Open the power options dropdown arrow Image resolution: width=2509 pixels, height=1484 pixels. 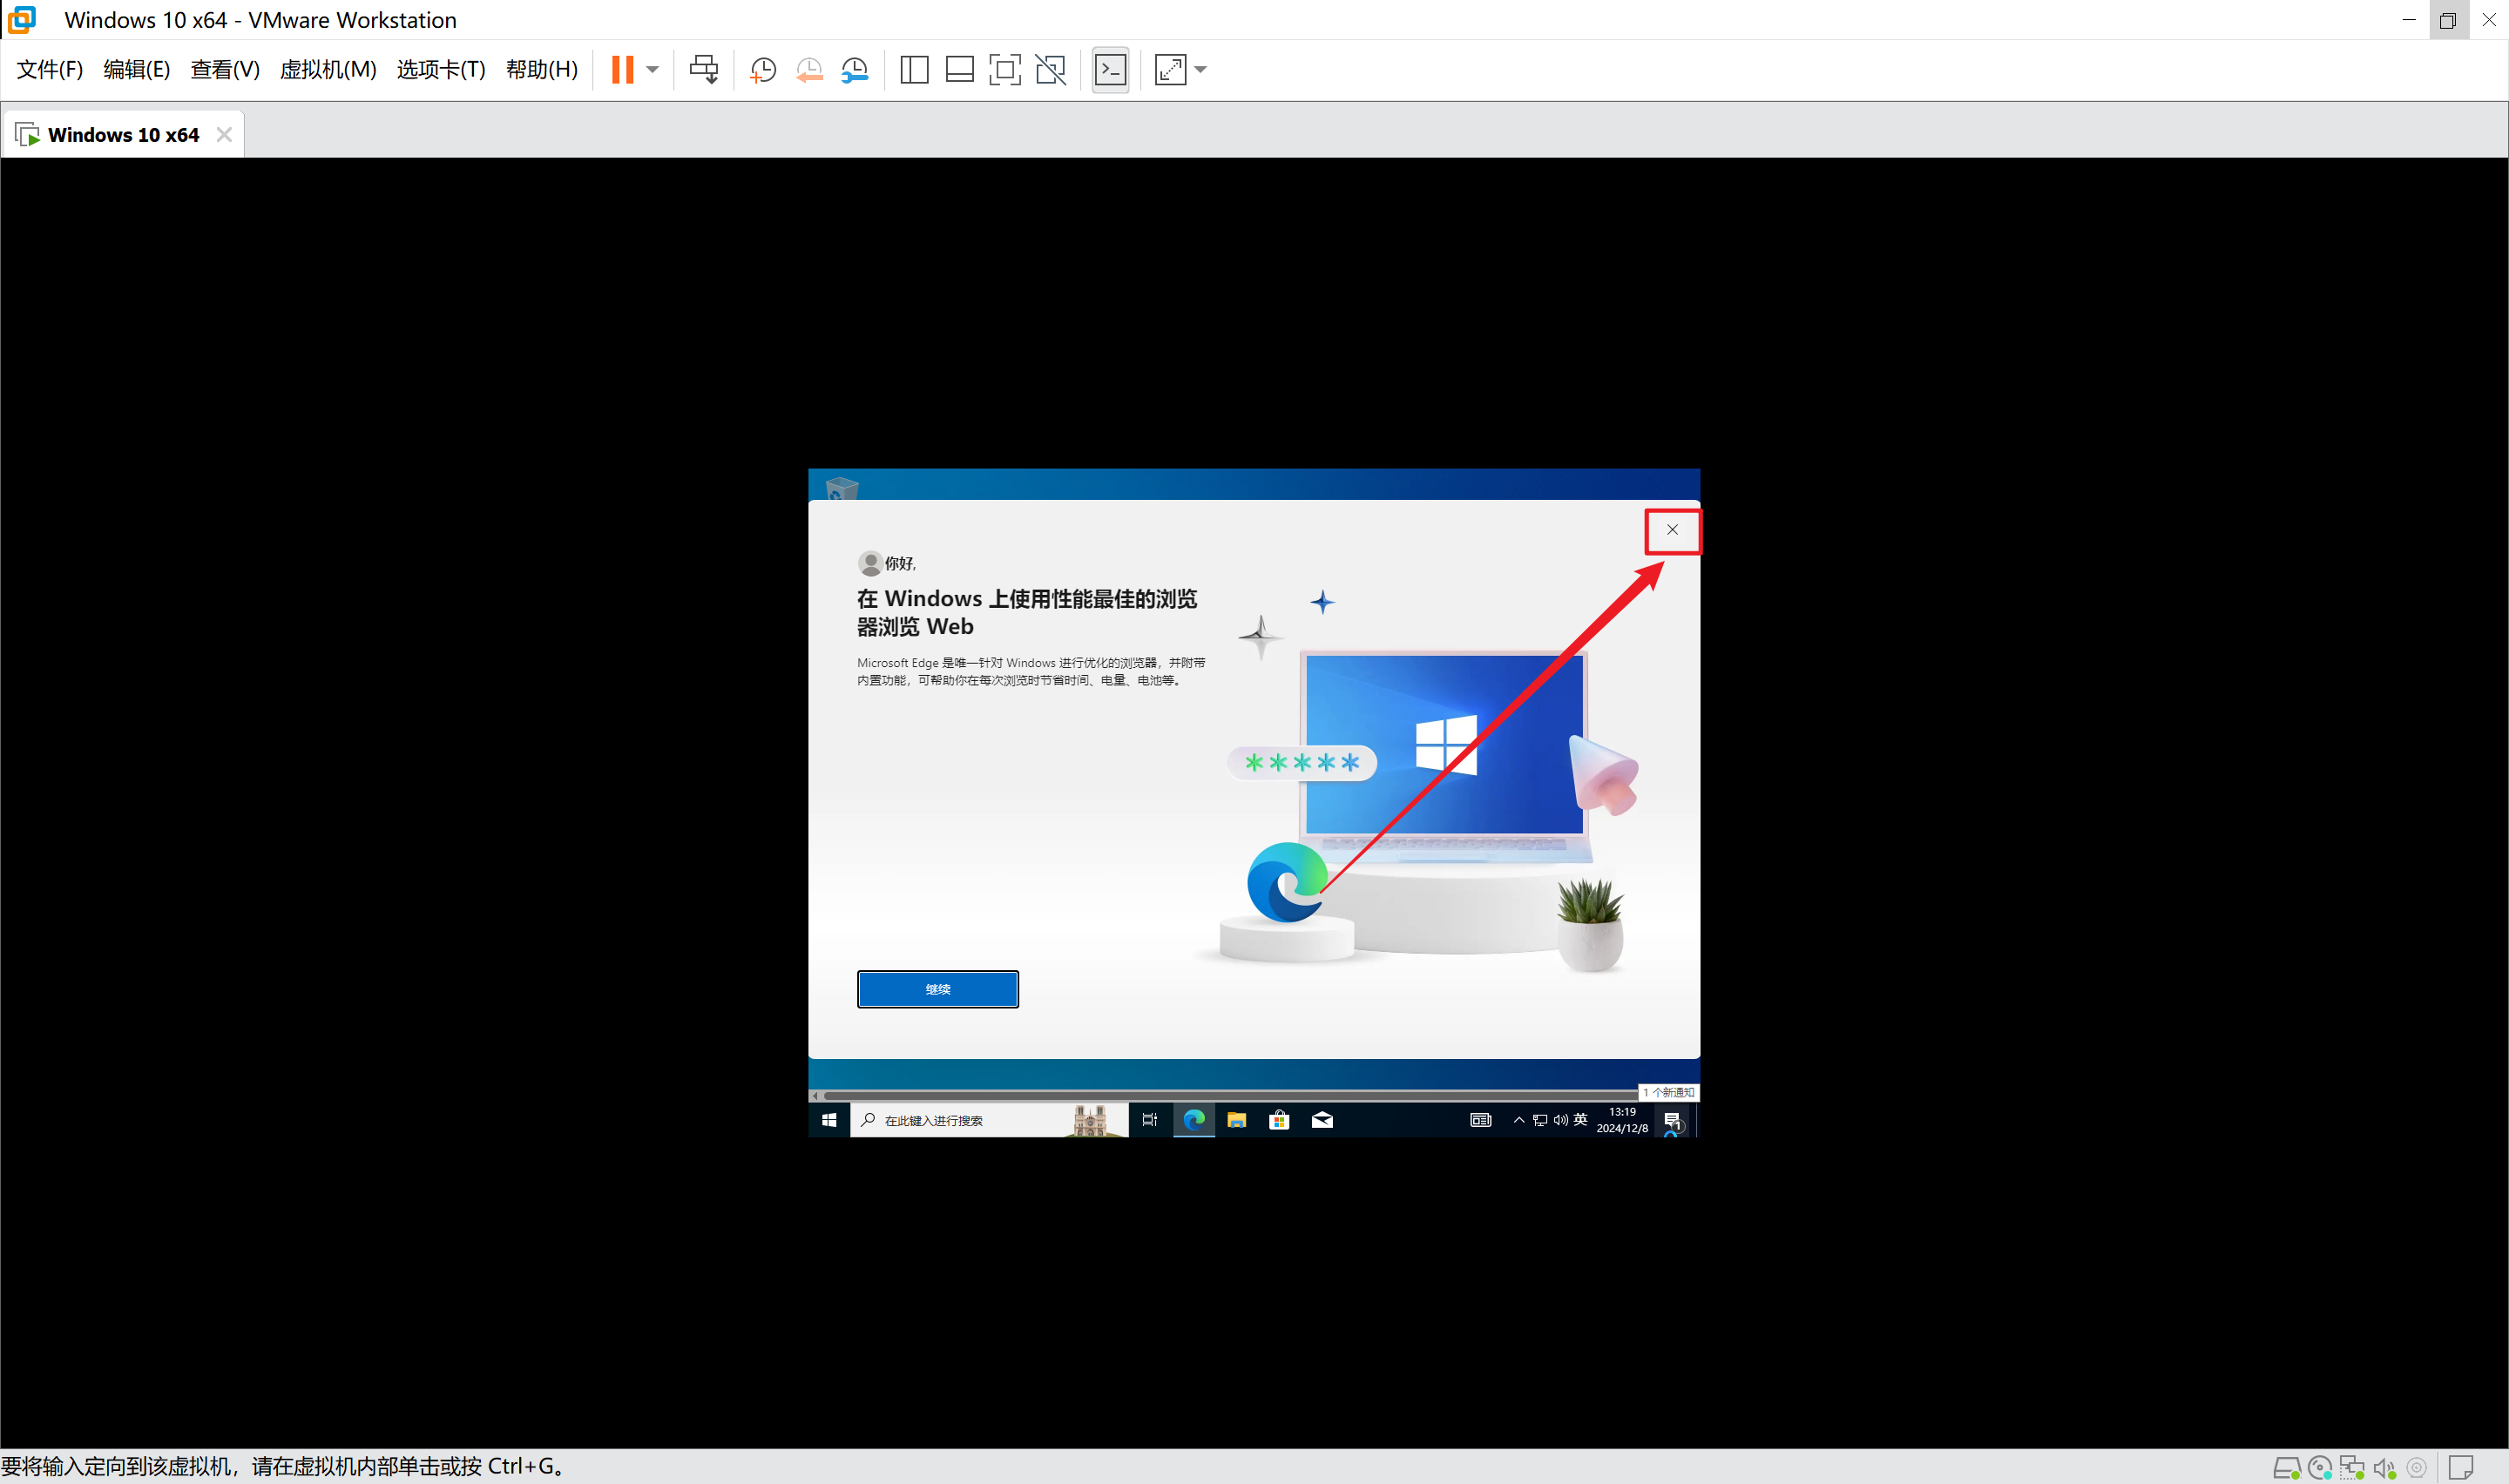tap(653, 69)
